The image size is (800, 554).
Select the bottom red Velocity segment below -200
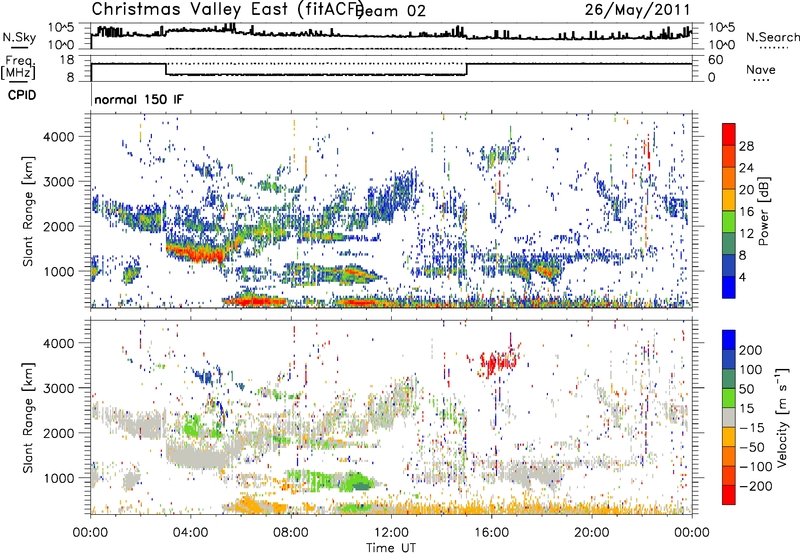729,495
